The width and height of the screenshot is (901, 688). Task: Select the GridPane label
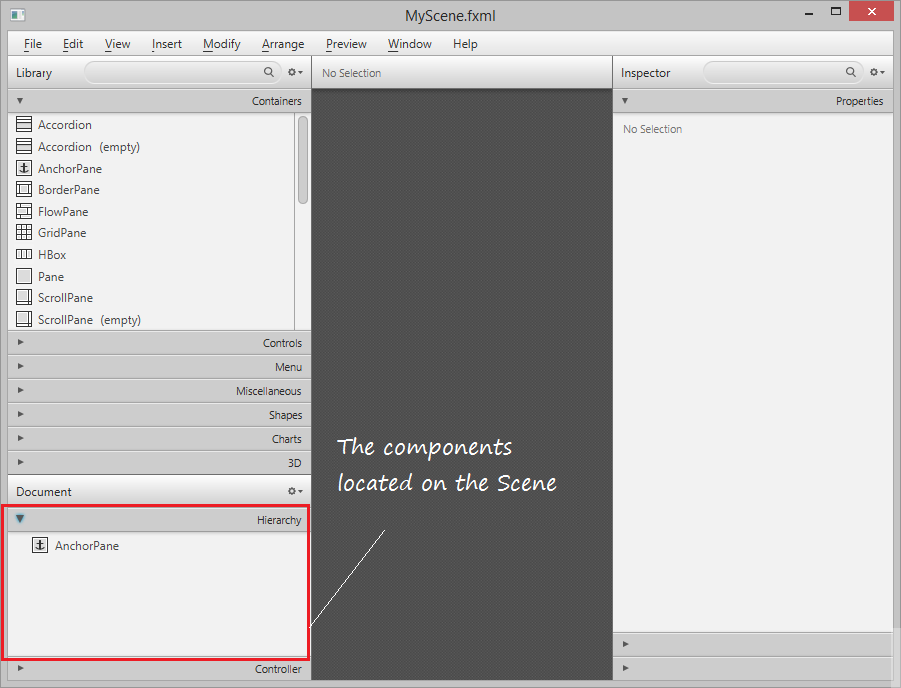[x=62, y=233]
